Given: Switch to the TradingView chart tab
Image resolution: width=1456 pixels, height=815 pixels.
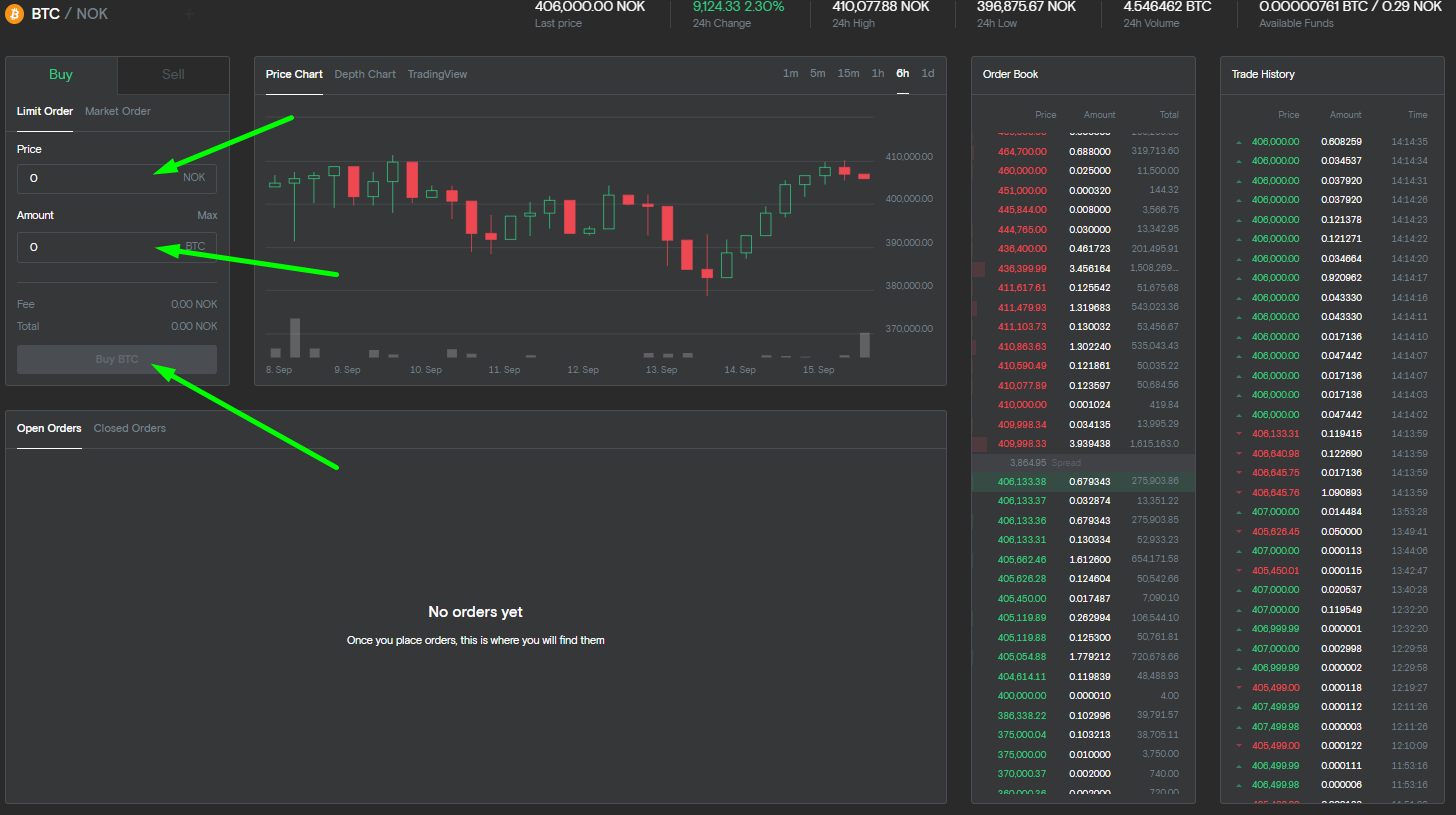Looking at the screenshot, I should click(437, 74).
